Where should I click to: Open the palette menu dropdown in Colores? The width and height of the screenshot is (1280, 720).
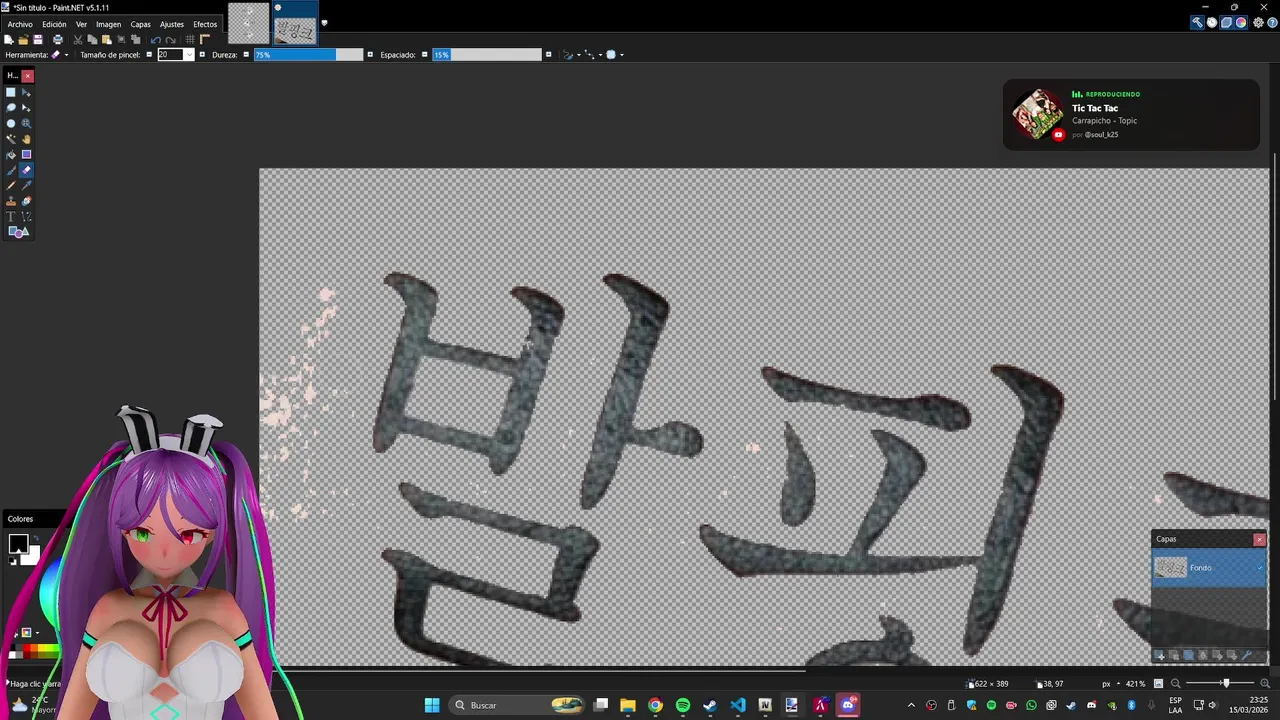(x=37, y=633)
